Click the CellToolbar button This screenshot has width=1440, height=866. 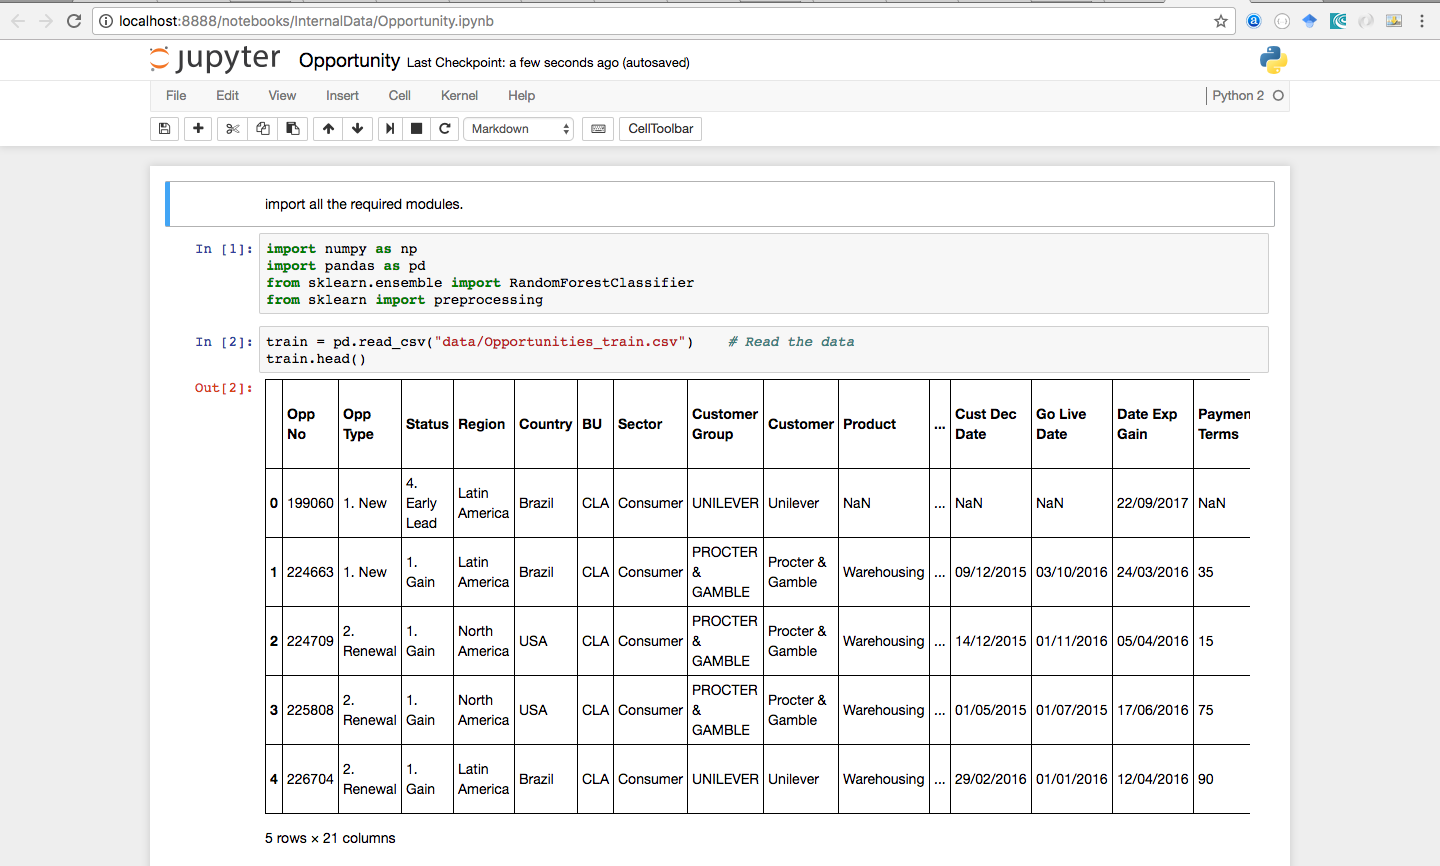[x=661, y=129]
